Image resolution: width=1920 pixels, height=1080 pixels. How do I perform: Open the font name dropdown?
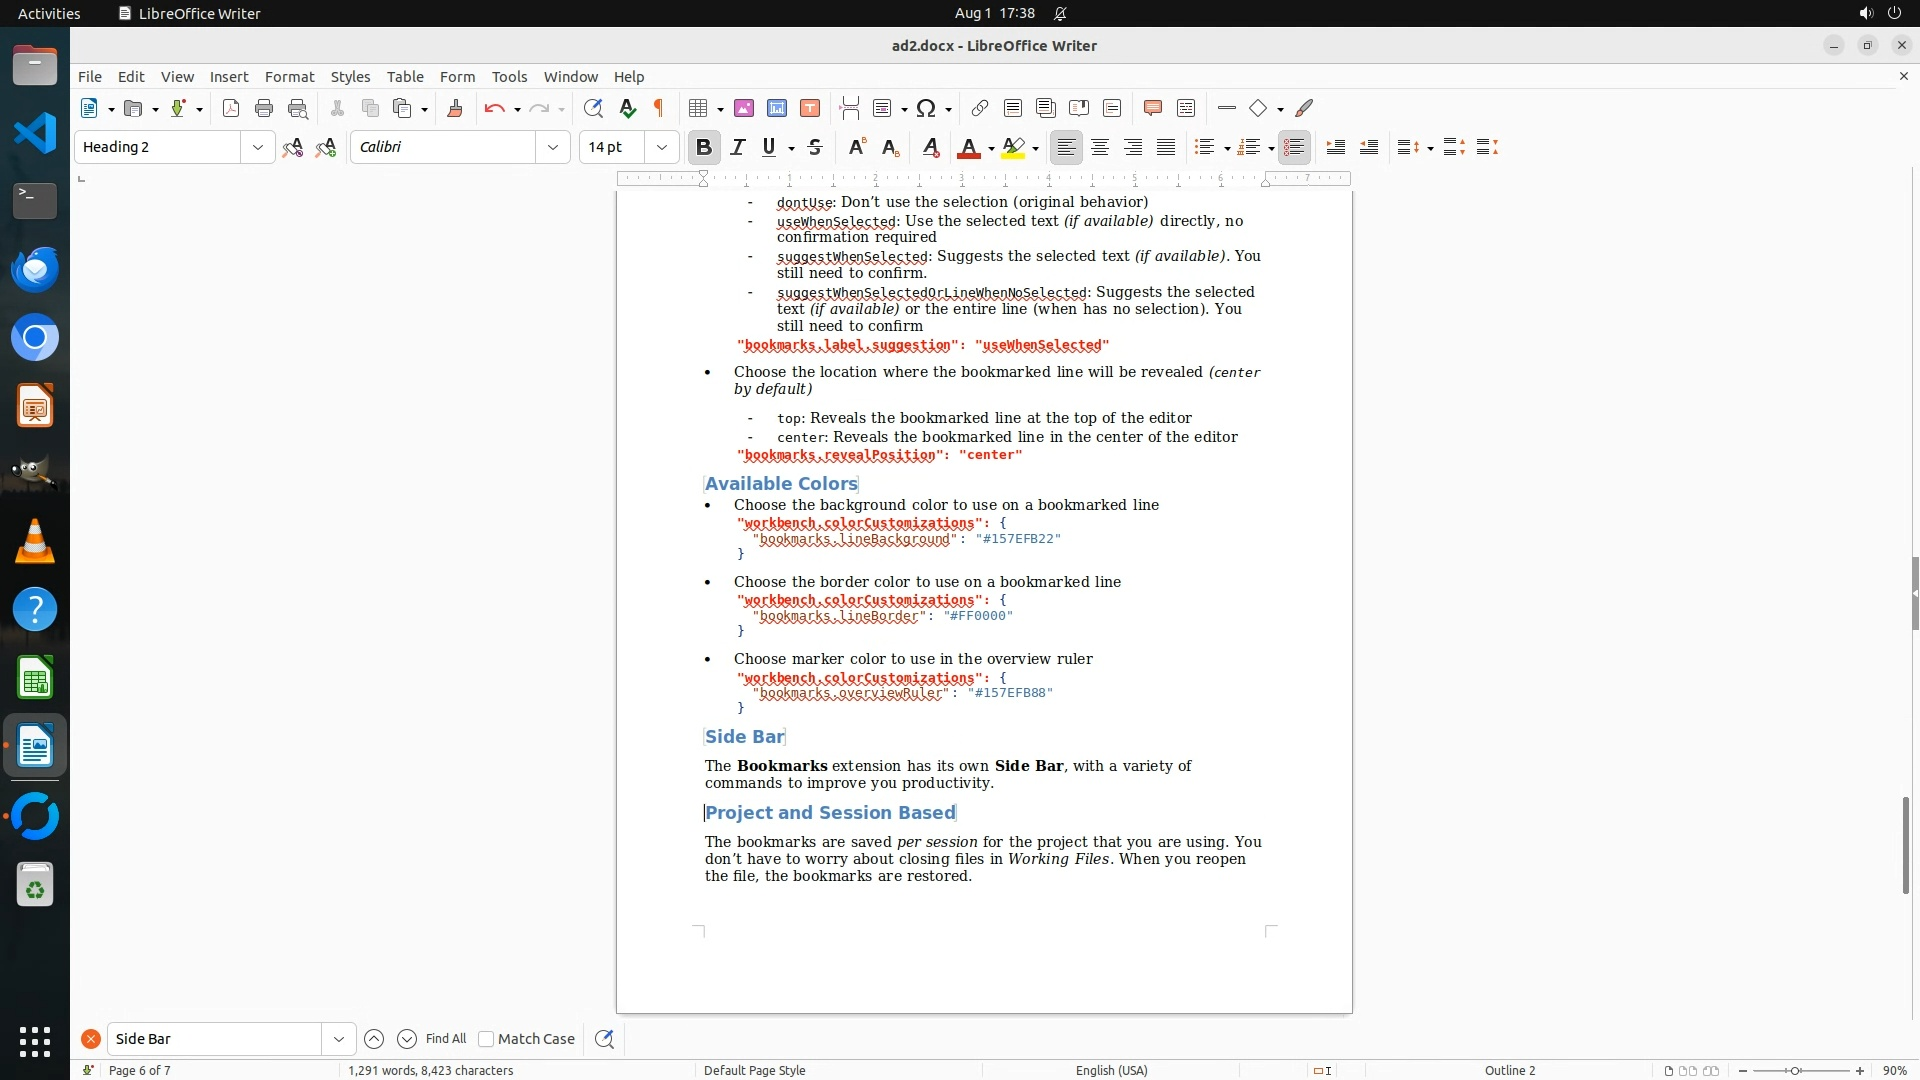pos(552,147)
